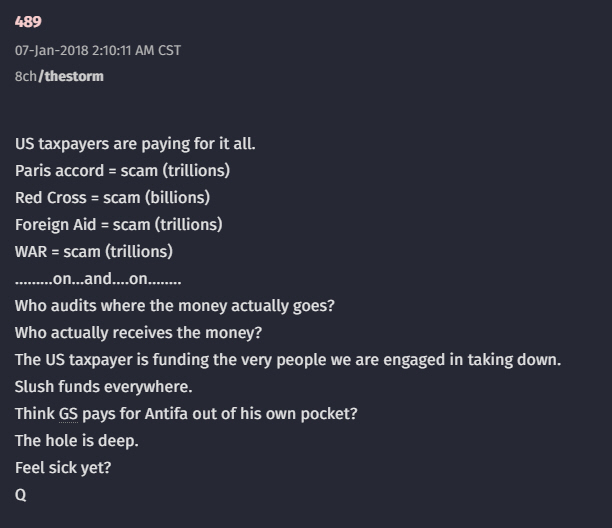Click the "Feel sick yet?" line
Viewport: 612px width, 528px height.
tap(63, 467)
